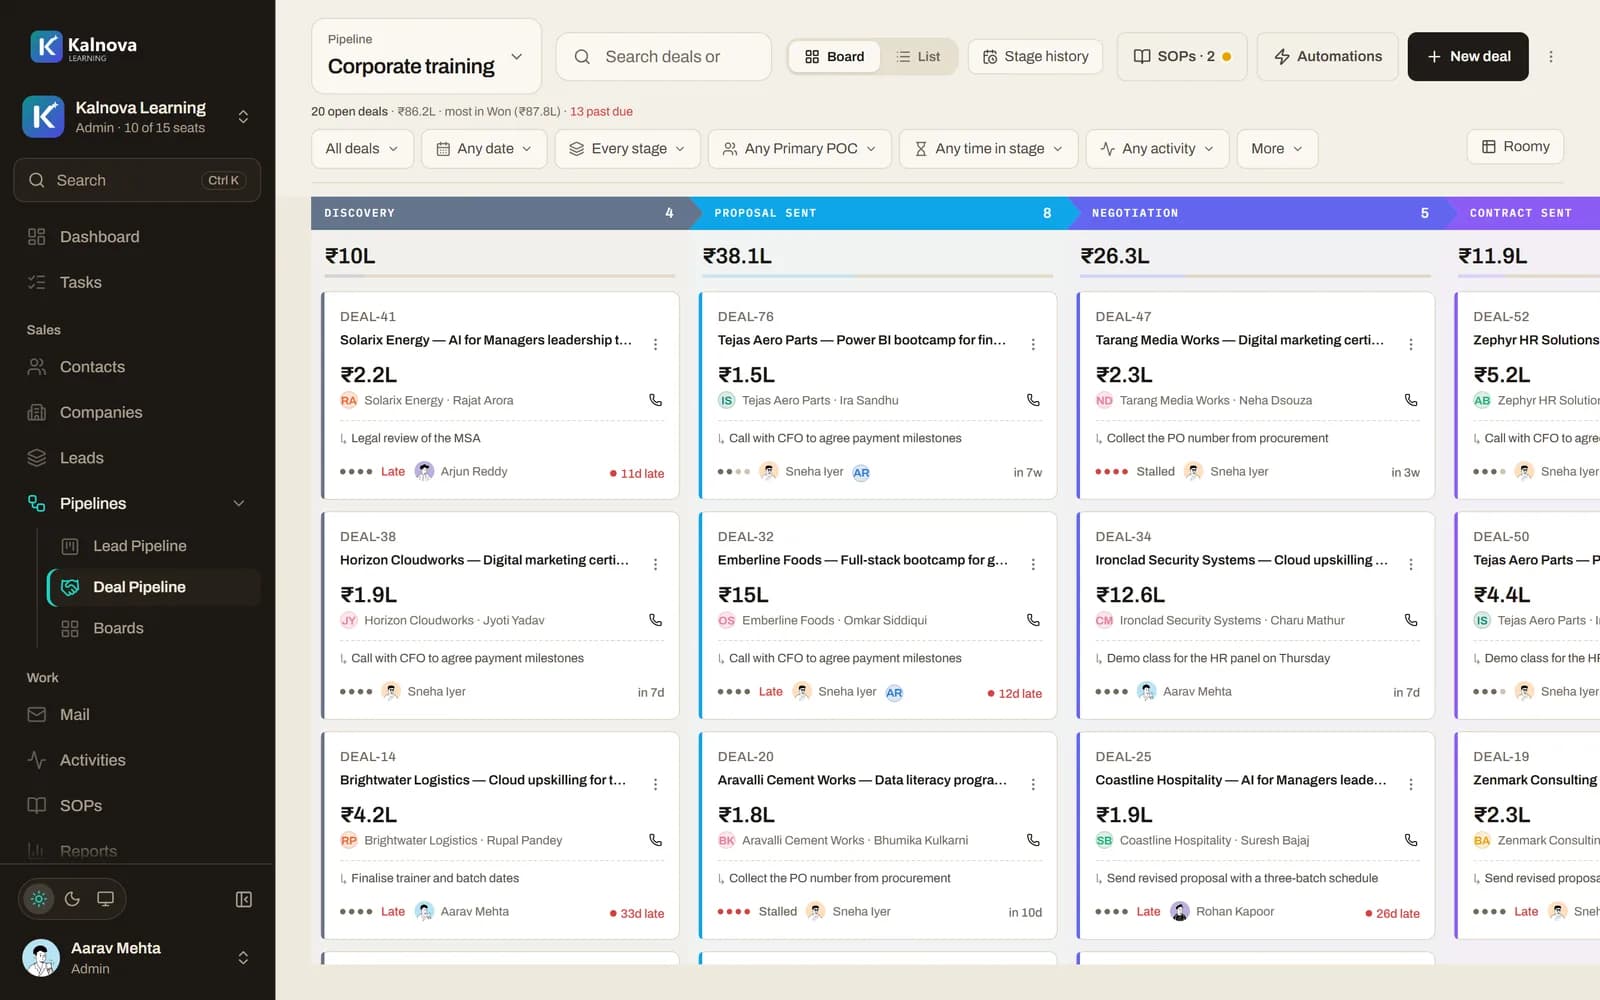The image size is (1600, 1000).
Task: Go to Companies in the sidebar
Action: 137,413
